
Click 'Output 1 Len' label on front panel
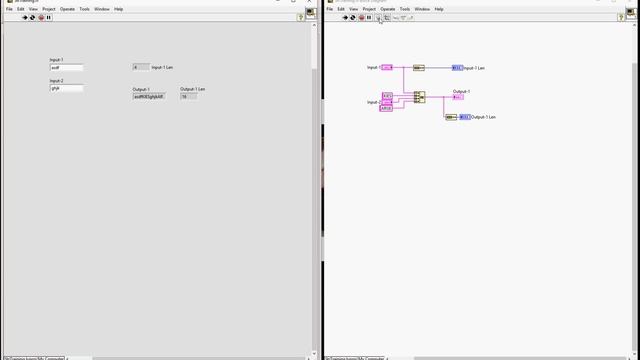click(x=193, y=89)
